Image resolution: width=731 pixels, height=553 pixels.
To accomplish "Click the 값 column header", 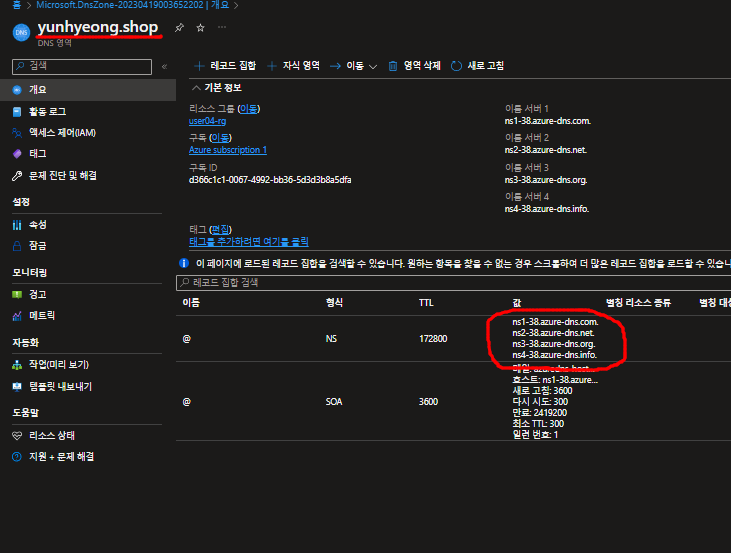I will pos(517,303).
